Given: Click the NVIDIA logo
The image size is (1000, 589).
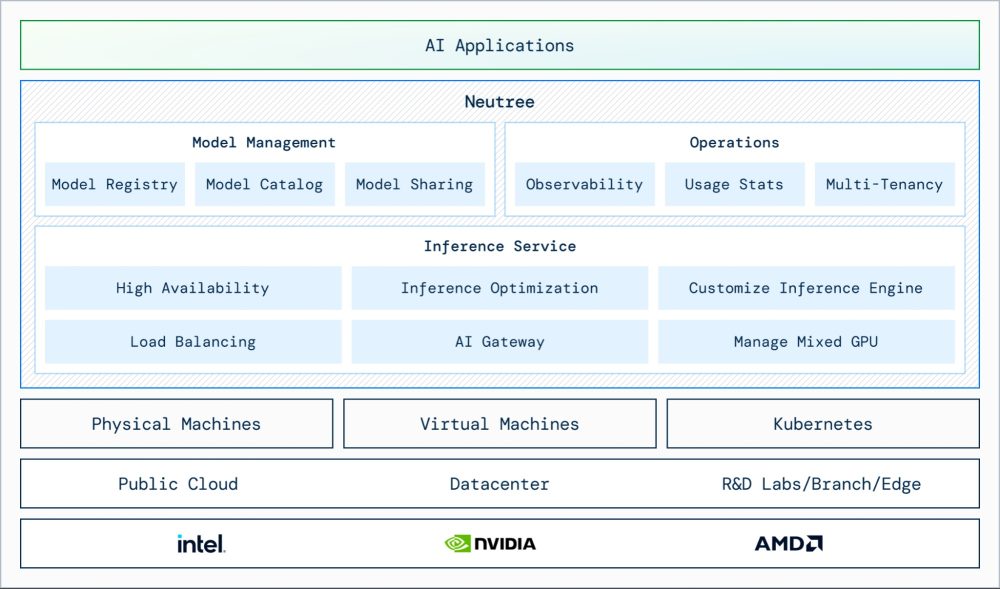Looking at the screenshot, I should 490,544.
